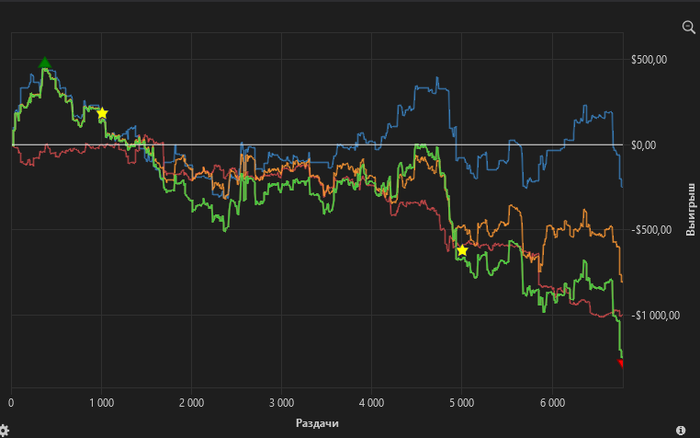Click the yellow star near 1 000 hands

pos(102,113)
